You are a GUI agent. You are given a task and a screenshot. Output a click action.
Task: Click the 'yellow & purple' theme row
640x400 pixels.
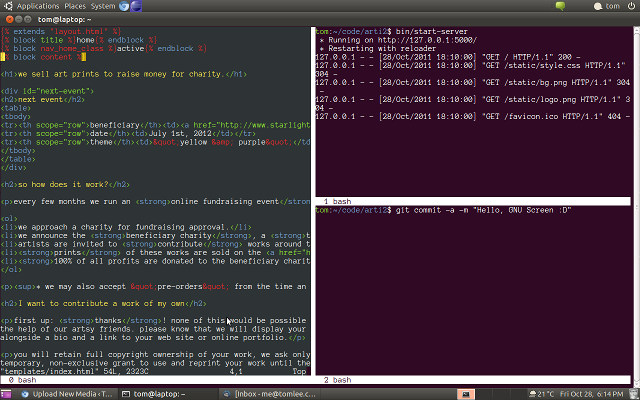[155, 142]
